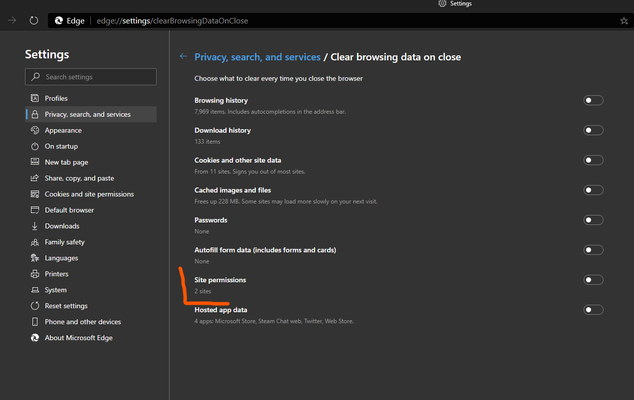The image size is (634, 400).
Task: Click the back arrow beside Privacy breadcrumb
Action: click(183, 57)
